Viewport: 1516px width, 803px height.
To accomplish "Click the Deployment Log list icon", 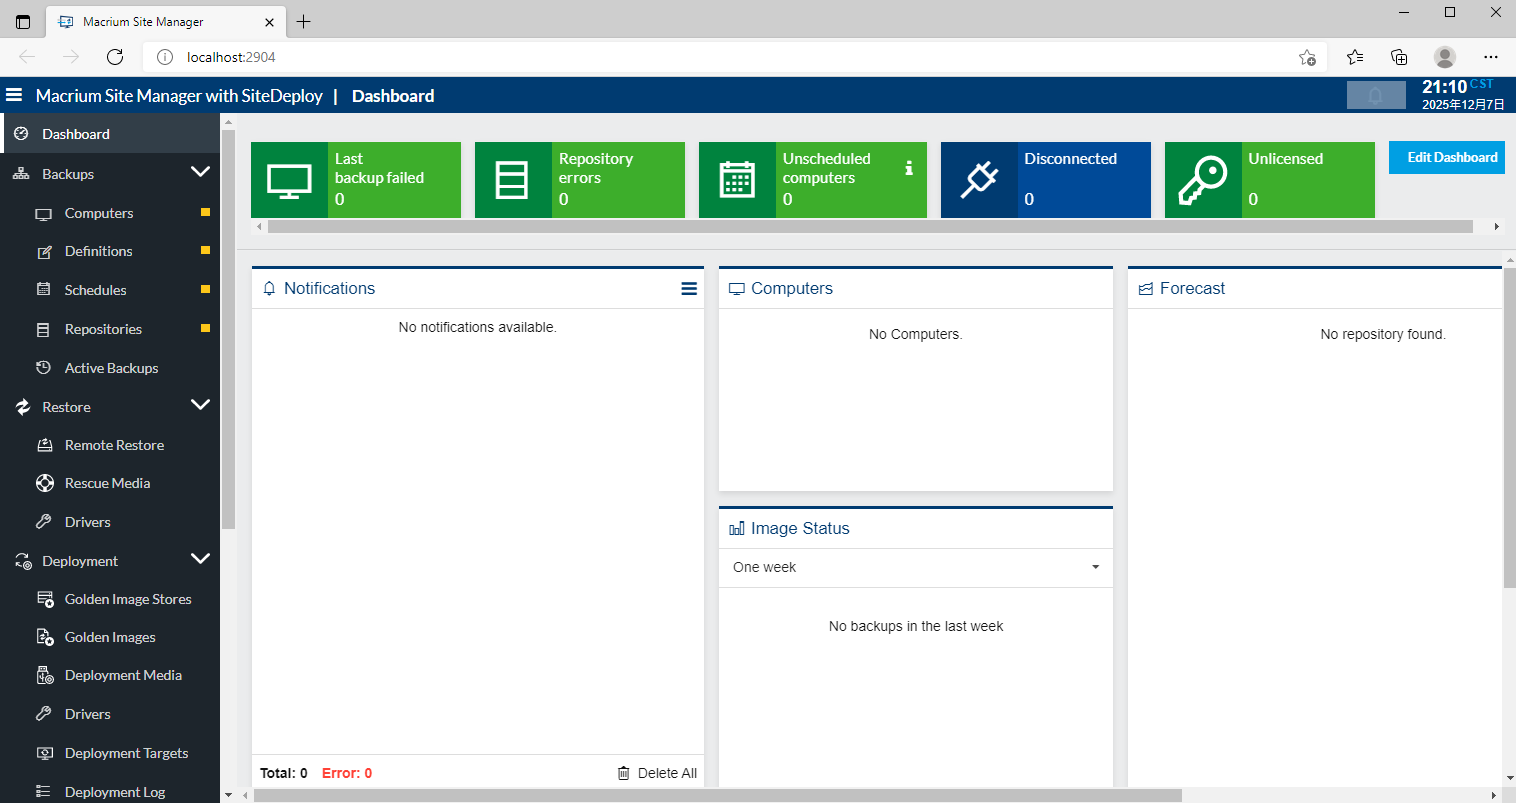I will pos(43,791).
